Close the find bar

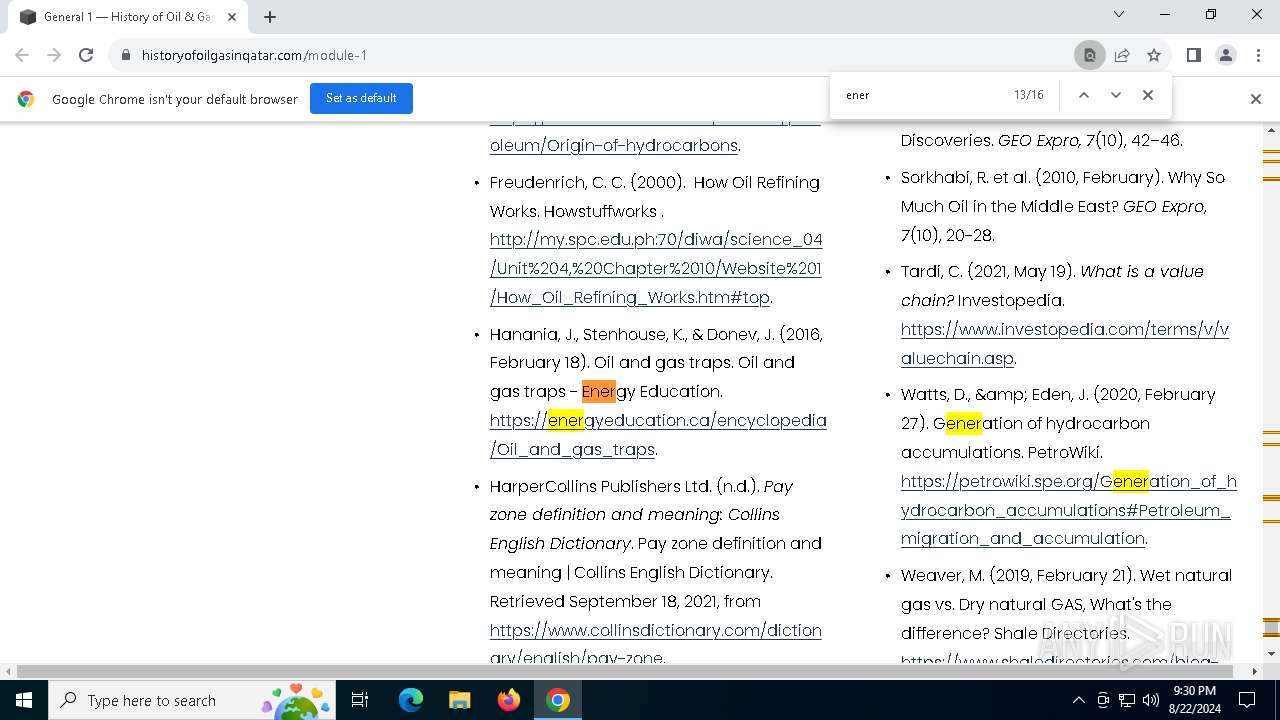point(1148,95)
